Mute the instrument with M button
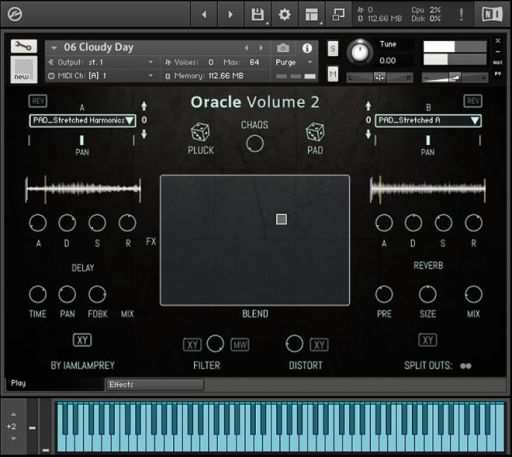Screen dimensions: 512x457 (x=333, y=74)
